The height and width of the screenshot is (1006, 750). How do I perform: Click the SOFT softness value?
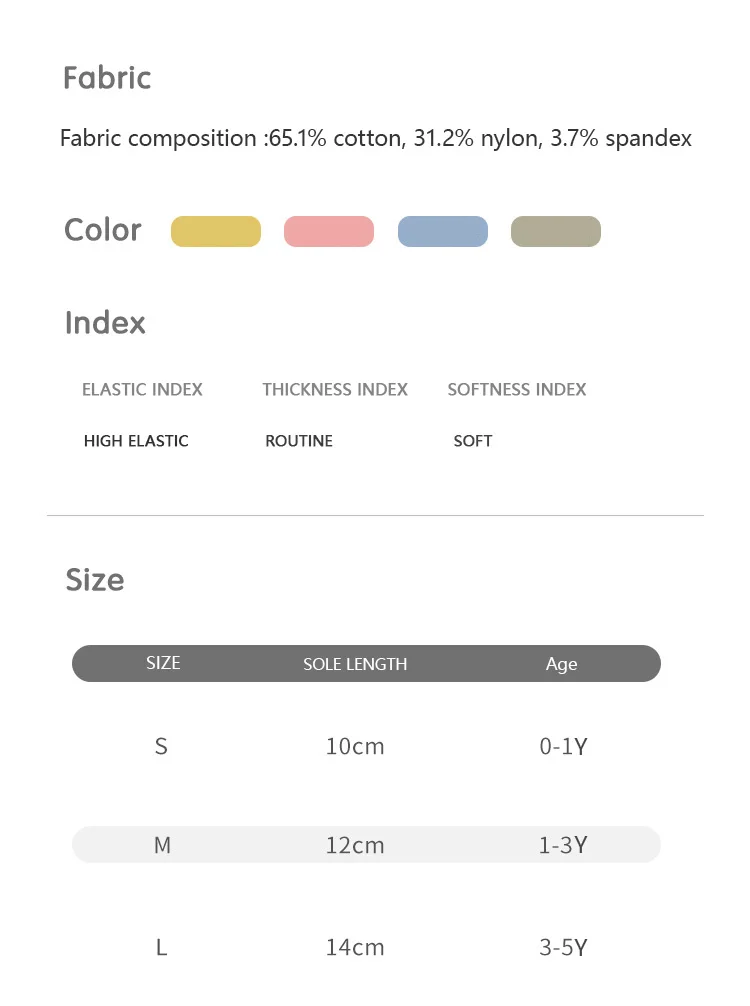click(473, 441)
